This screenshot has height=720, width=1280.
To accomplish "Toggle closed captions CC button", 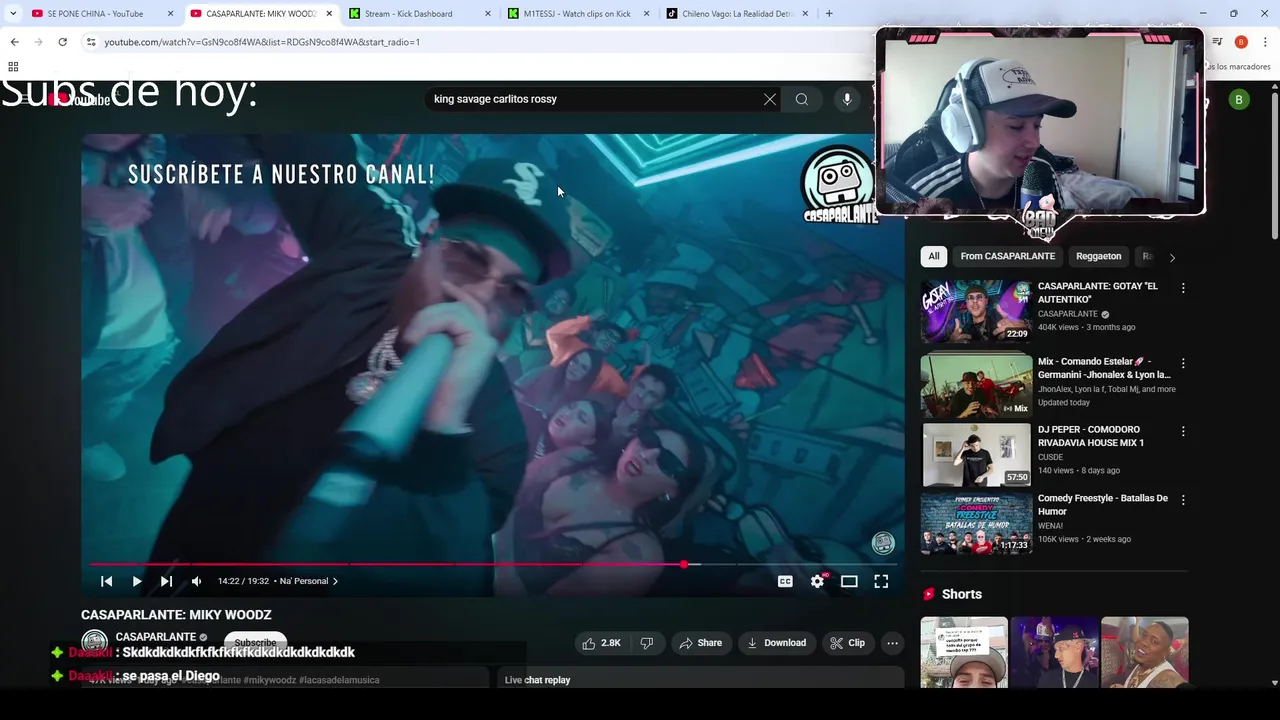I will click(785, 581).
